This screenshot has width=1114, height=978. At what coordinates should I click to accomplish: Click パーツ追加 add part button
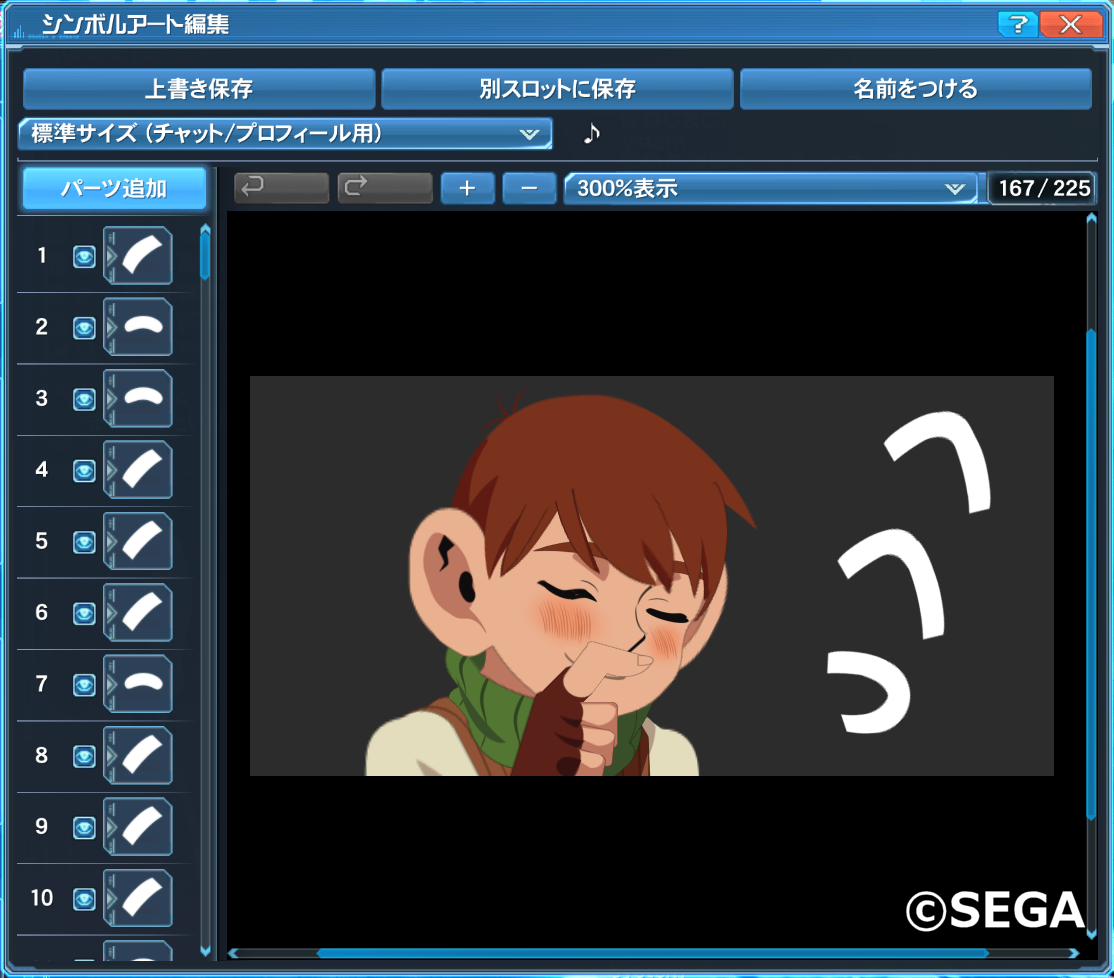114,188
